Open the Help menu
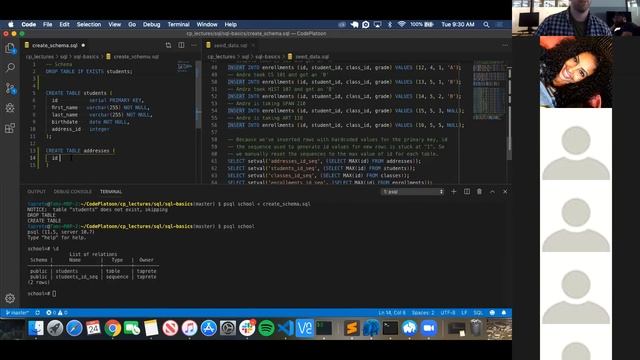Viewport: 640px width, 360px height. click(231, 24)
